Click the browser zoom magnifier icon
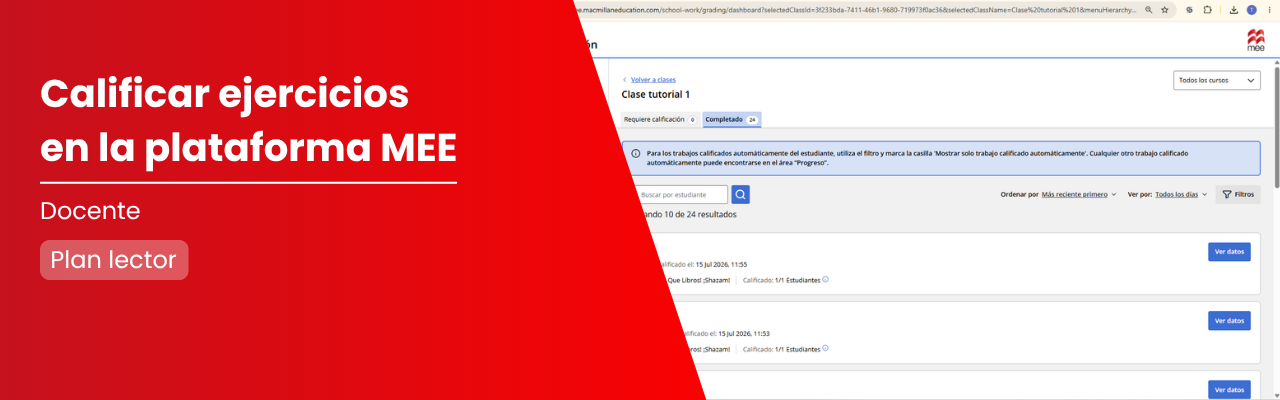This screenshot has width=1280, height=400. click(x=1149, y=9)
